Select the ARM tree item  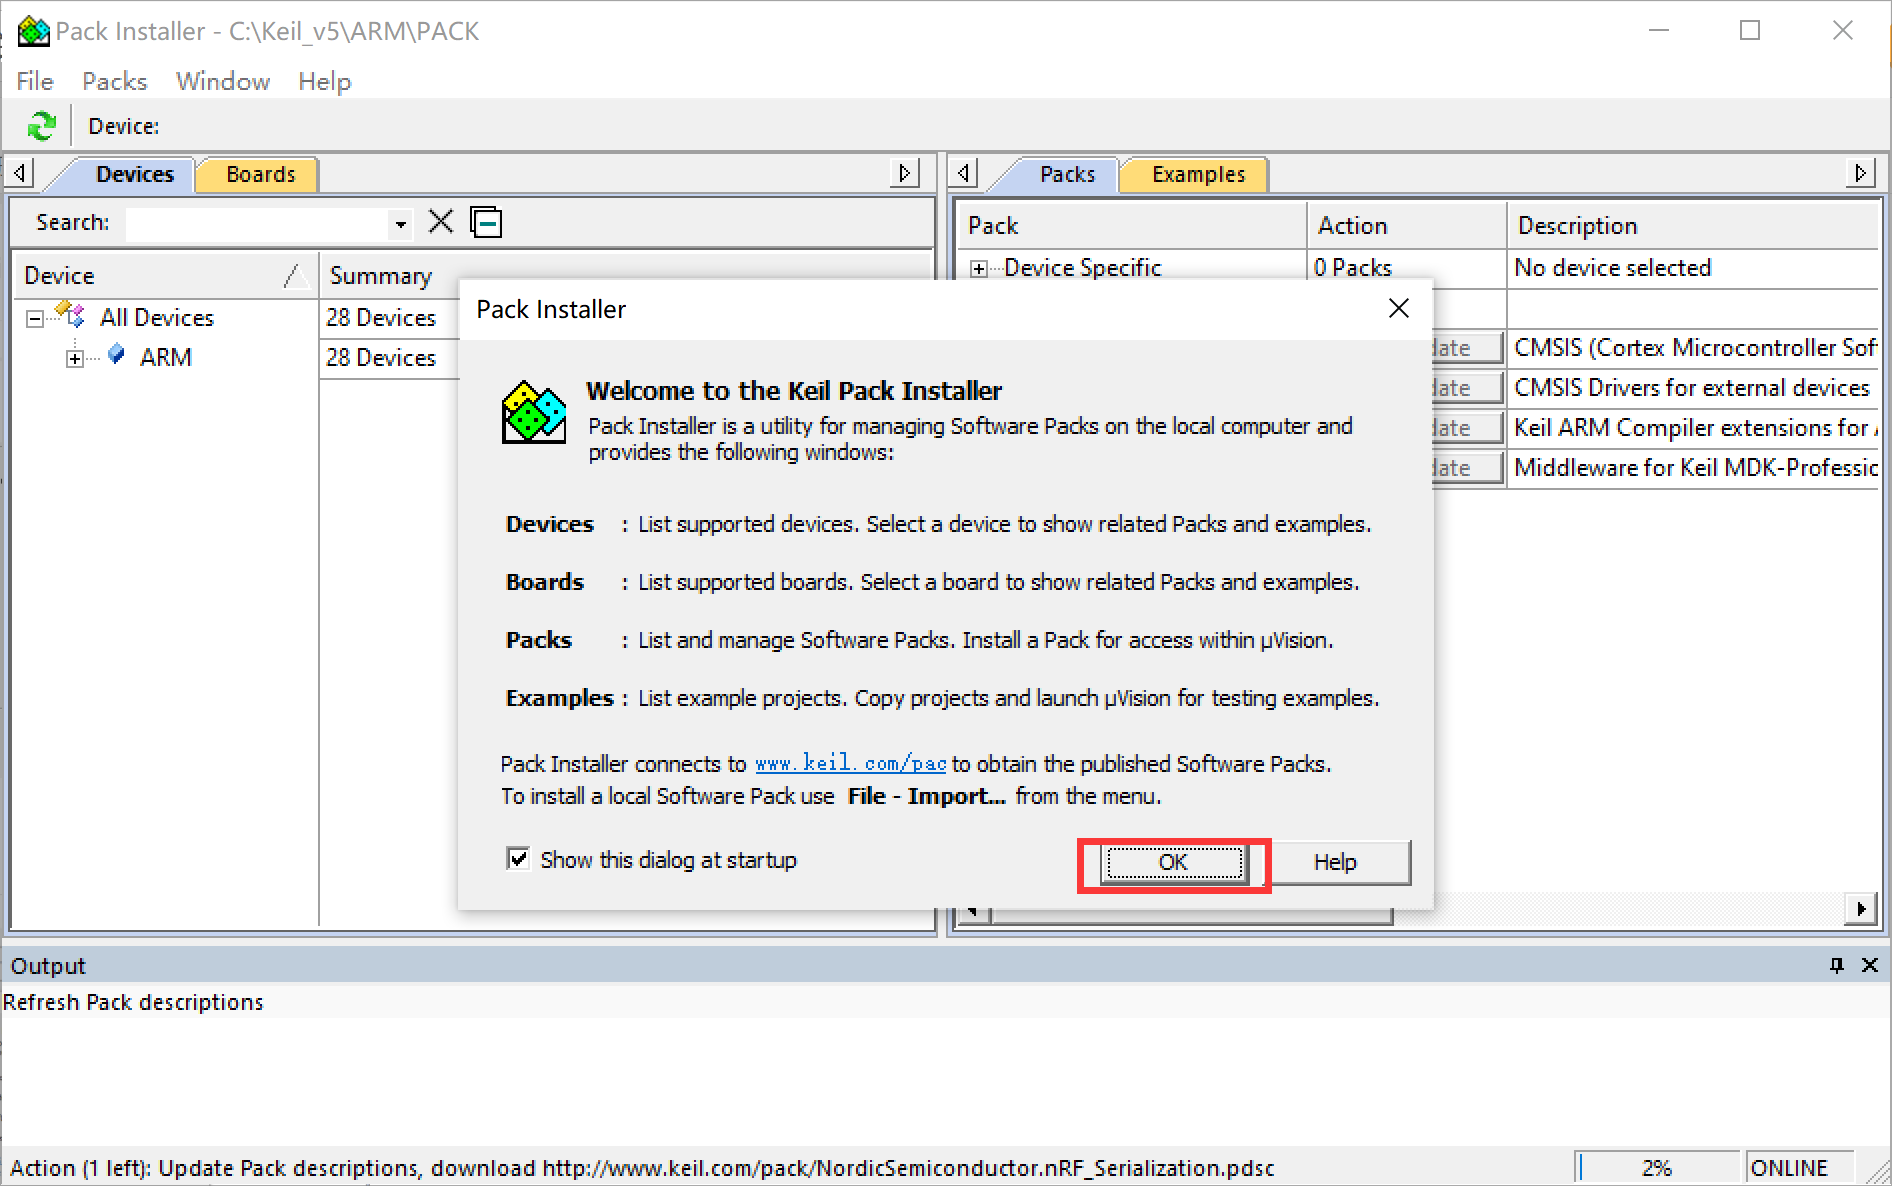pos(166,358)
